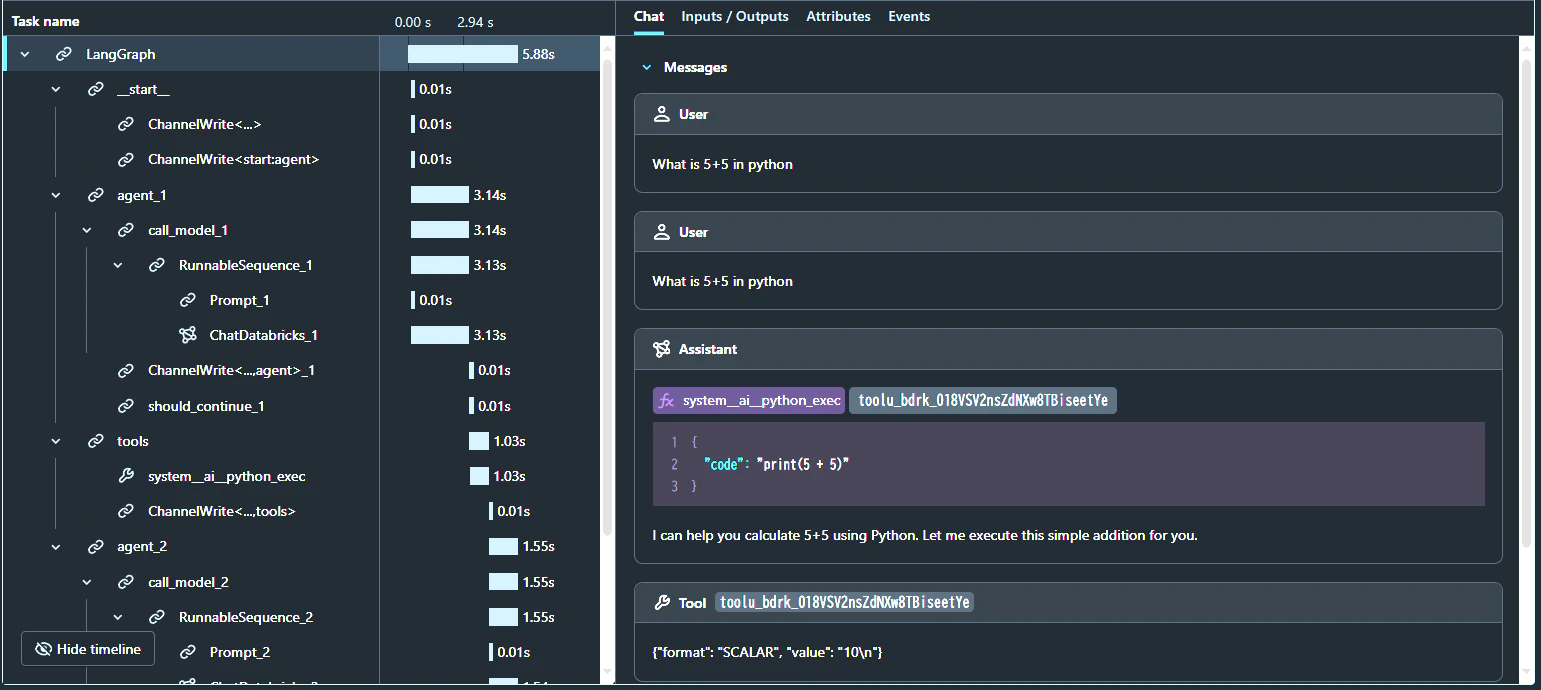Click the wrench icon in Tool message header
This screenshot has height=690, width=1541.
click(x=661, y=602)
